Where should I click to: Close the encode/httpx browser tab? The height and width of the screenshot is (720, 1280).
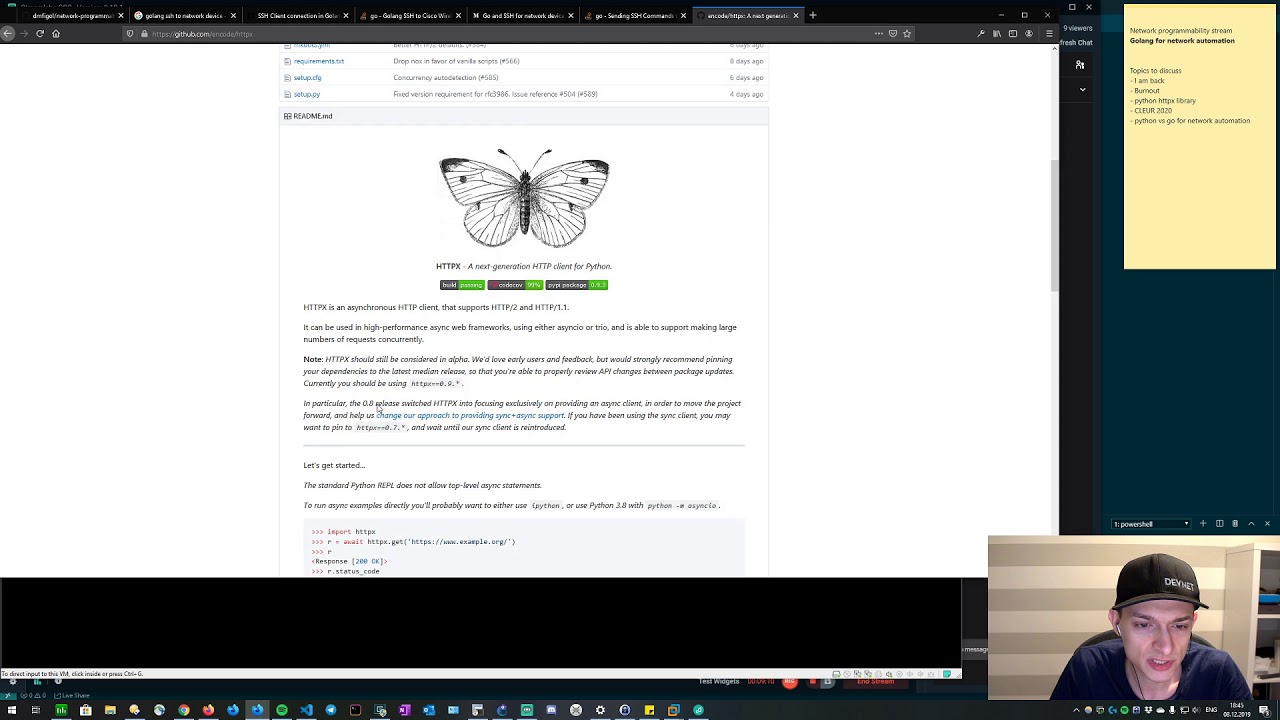(796, 15)
